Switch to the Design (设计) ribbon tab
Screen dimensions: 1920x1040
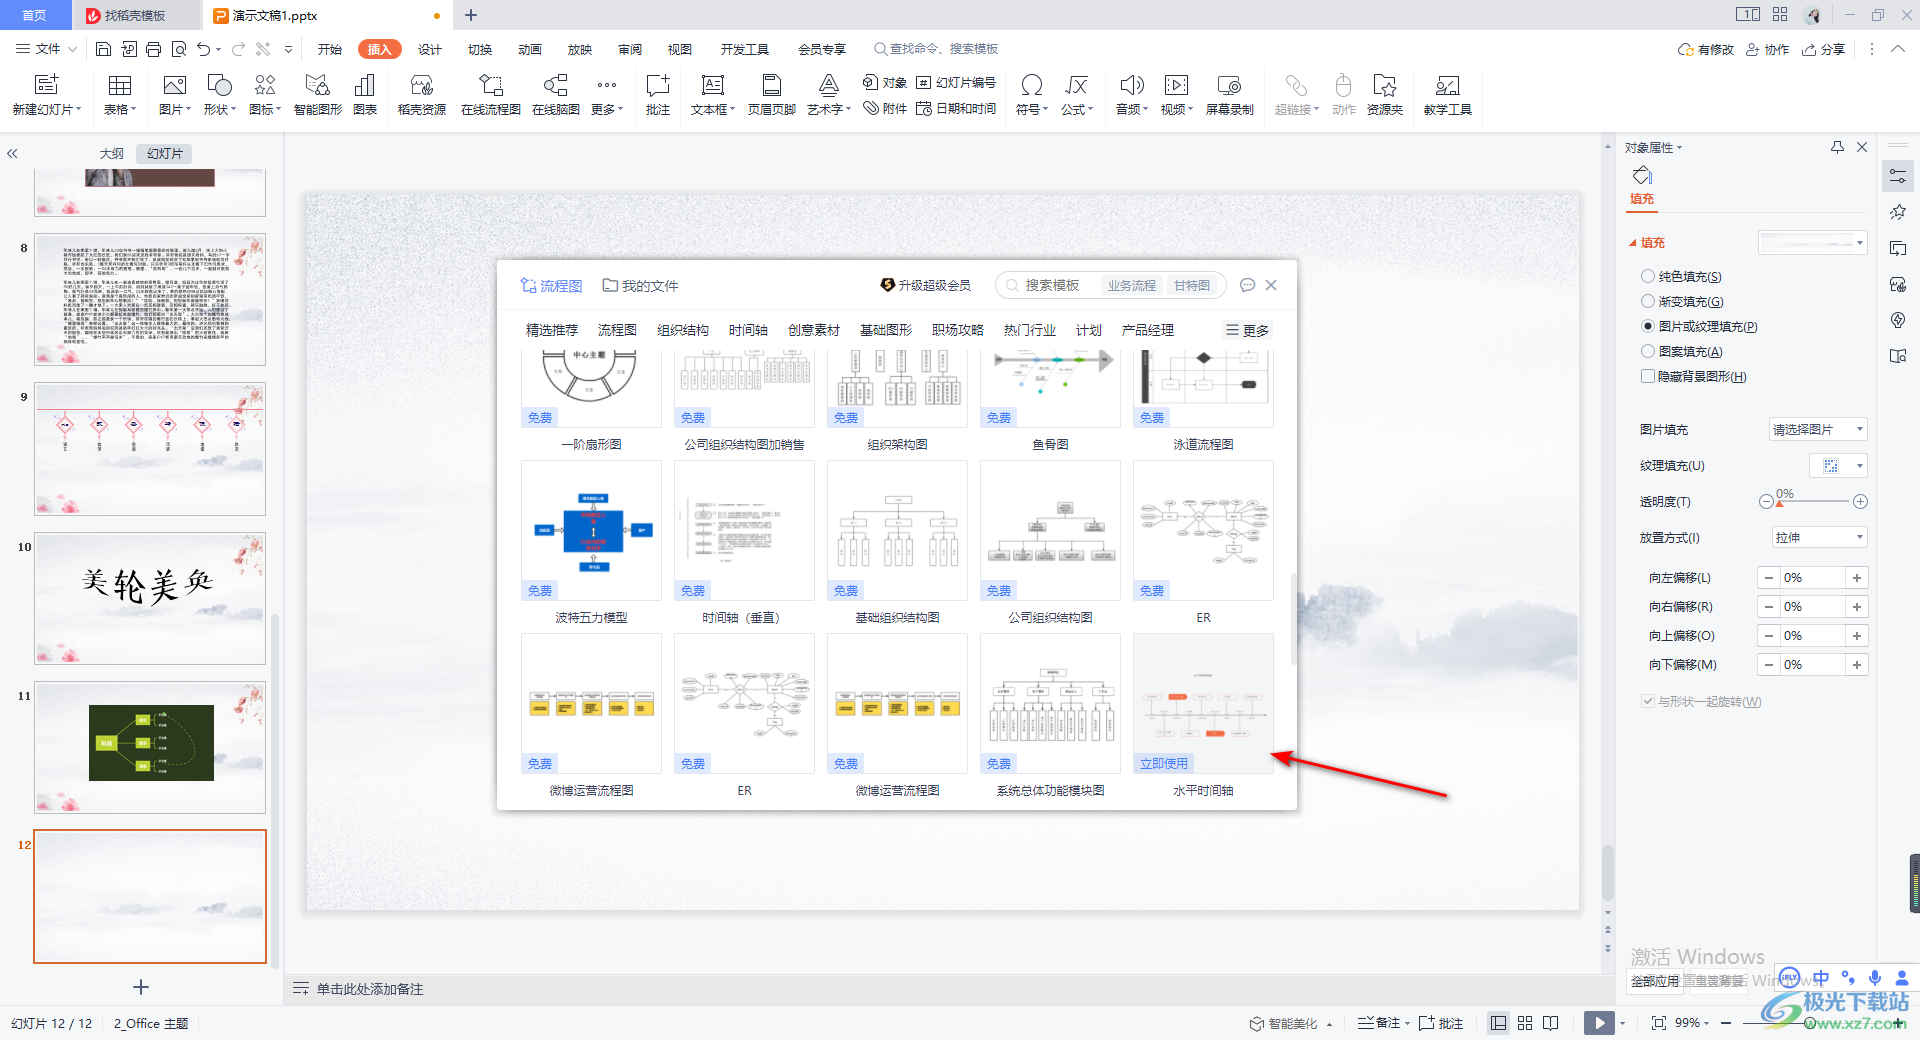click(x=430, y=49)
